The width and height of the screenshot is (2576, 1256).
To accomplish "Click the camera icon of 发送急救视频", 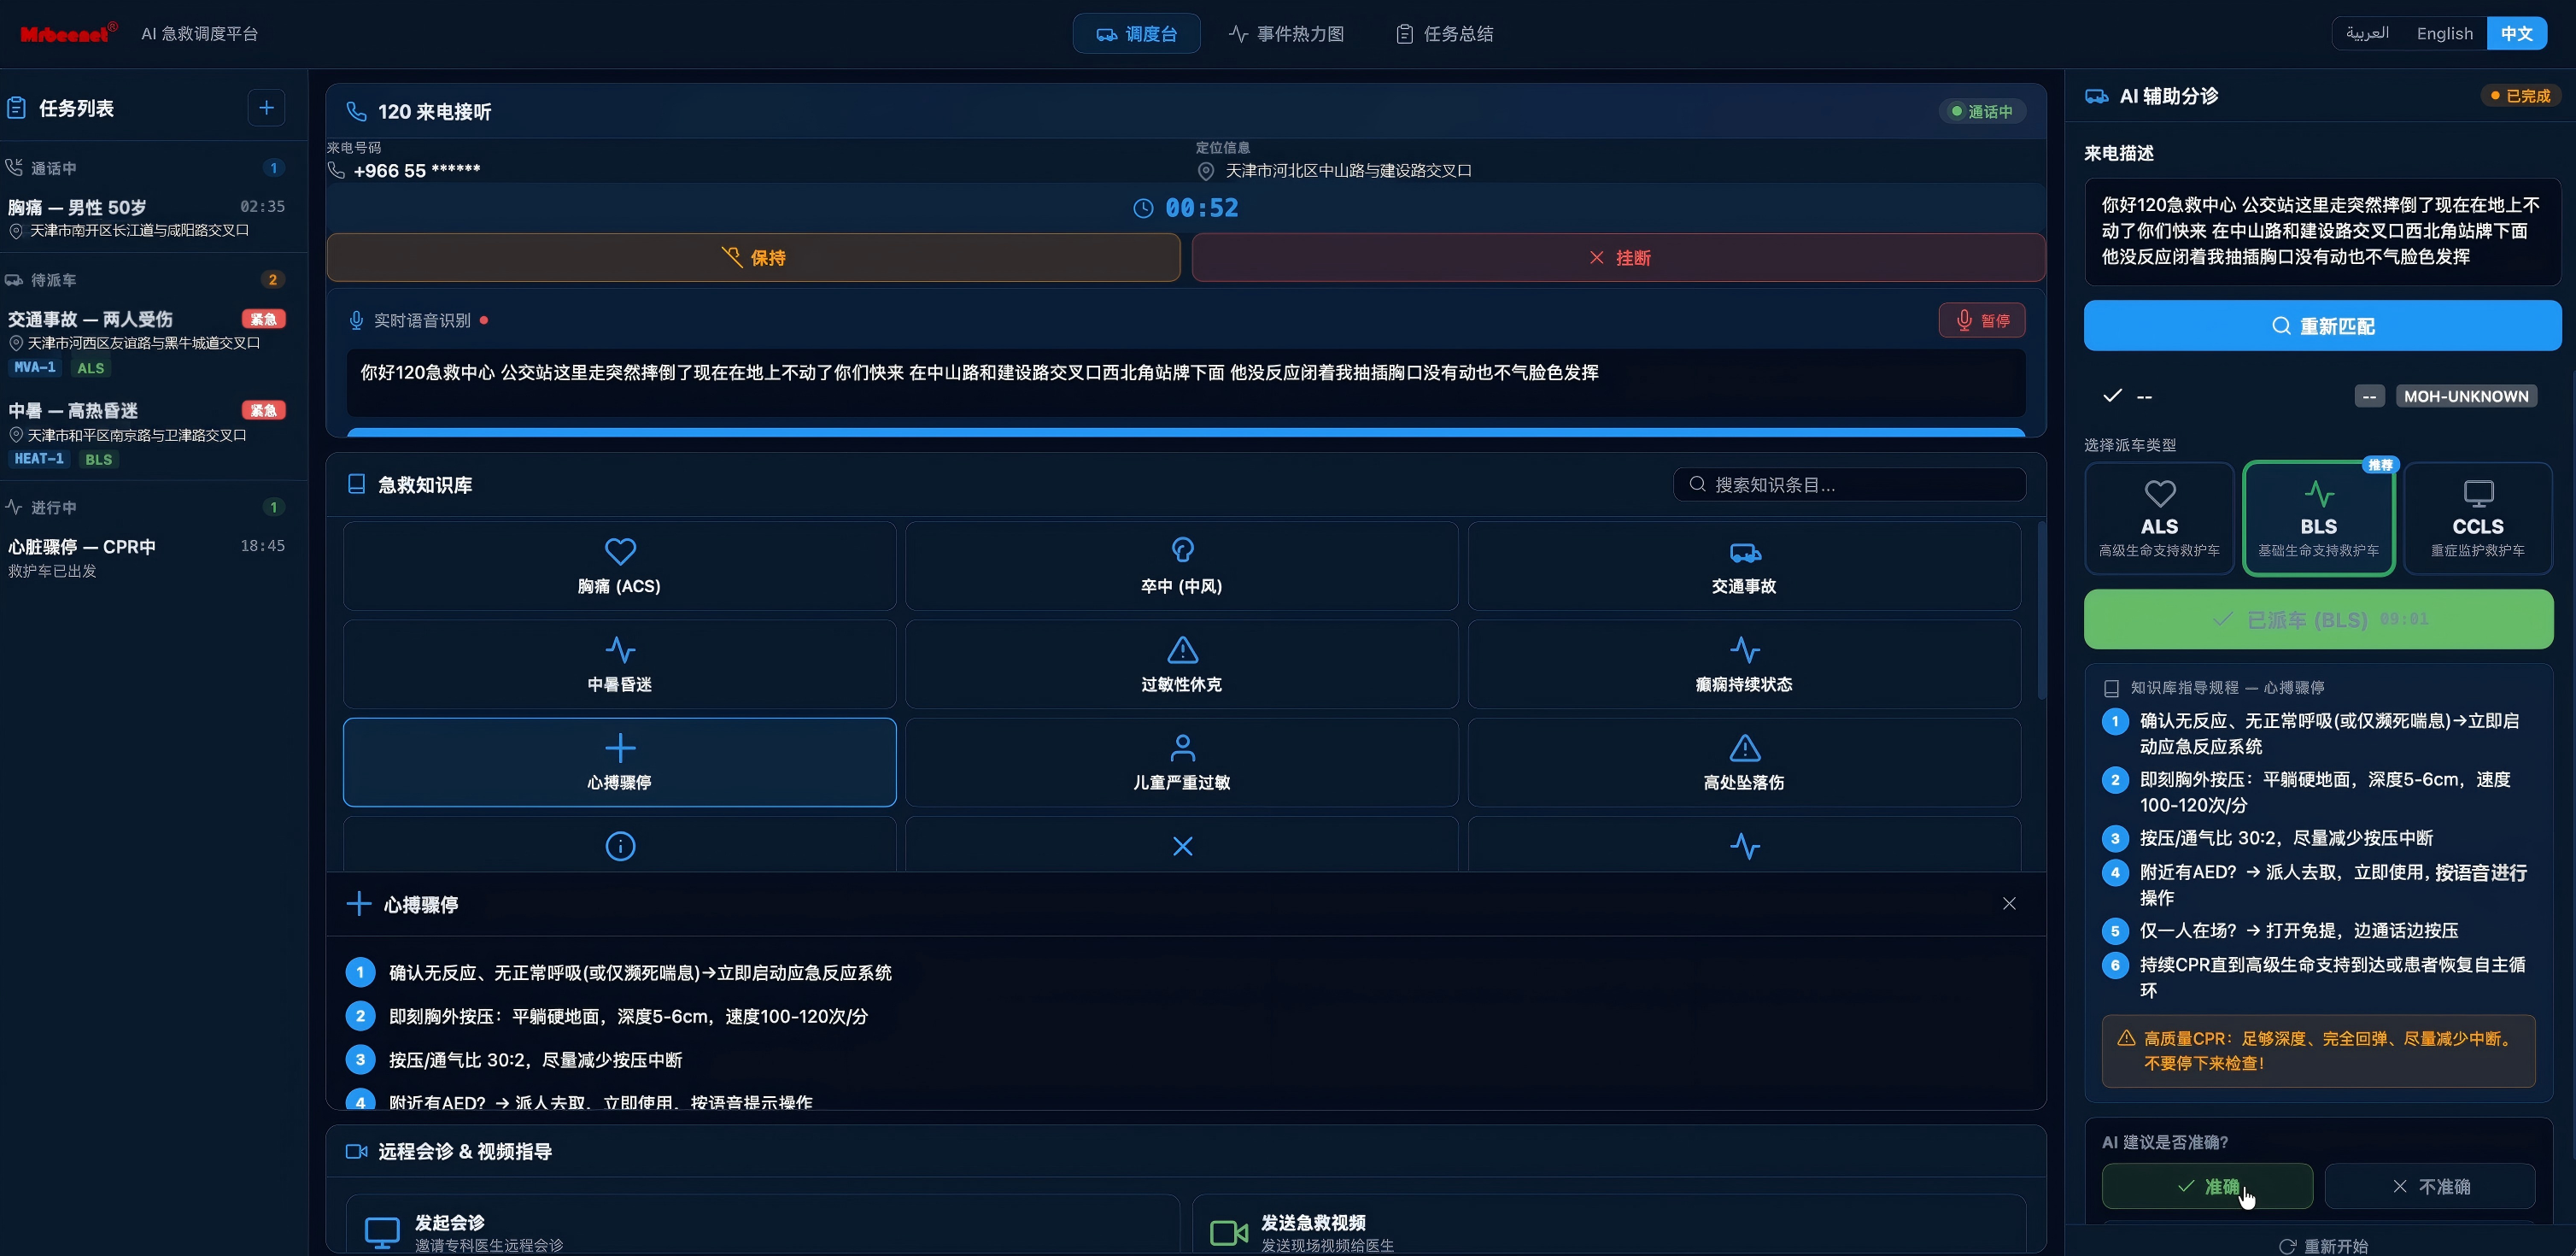I will pyautogui.click(x=1229, y=1232).
